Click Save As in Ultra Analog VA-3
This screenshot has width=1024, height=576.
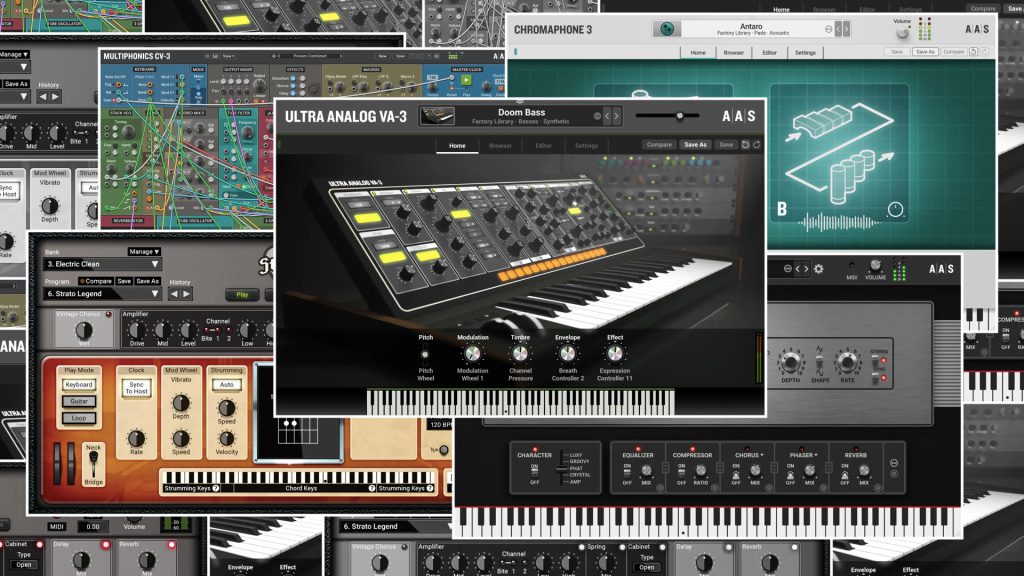695,144
